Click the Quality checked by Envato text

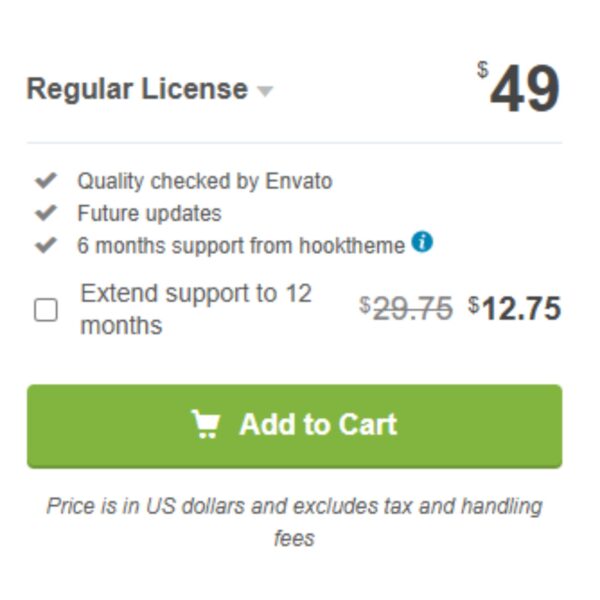point(205,181)
